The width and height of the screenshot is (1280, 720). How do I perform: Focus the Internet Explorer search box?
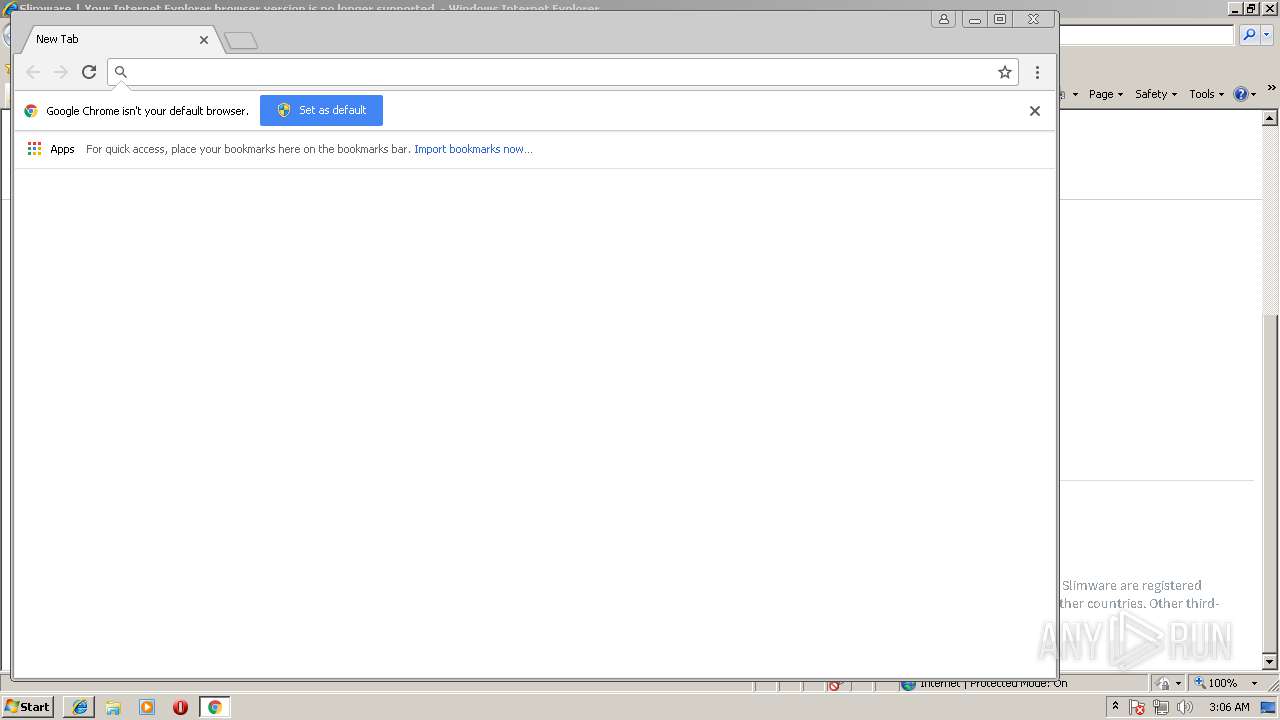tap(1146, 35)
